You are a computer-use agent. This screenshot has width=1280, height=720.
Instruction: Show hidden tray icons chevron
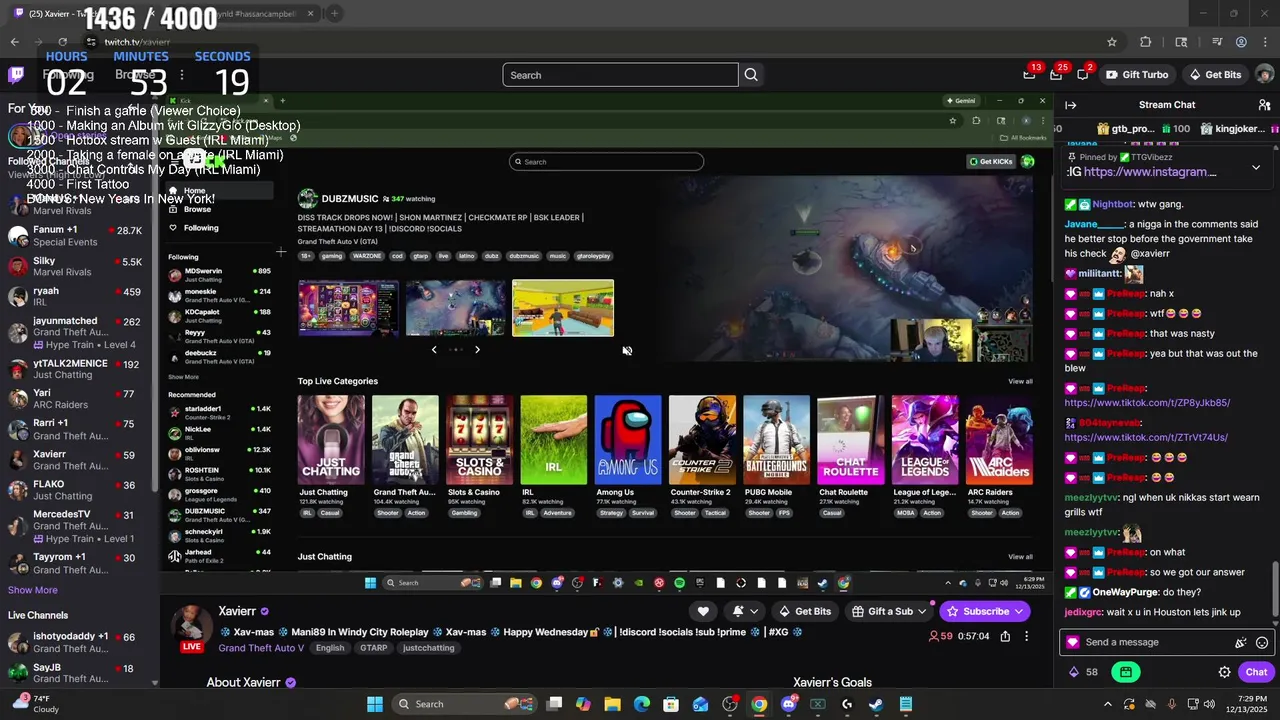tap(1107, 704)
